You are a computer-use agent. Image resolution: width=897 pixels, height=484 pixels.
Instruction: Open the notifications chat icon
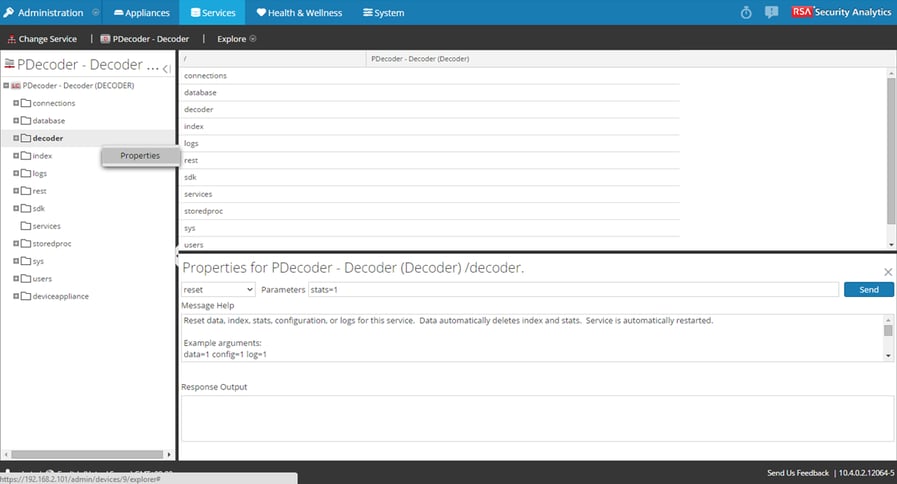click(x=771, y=13)
